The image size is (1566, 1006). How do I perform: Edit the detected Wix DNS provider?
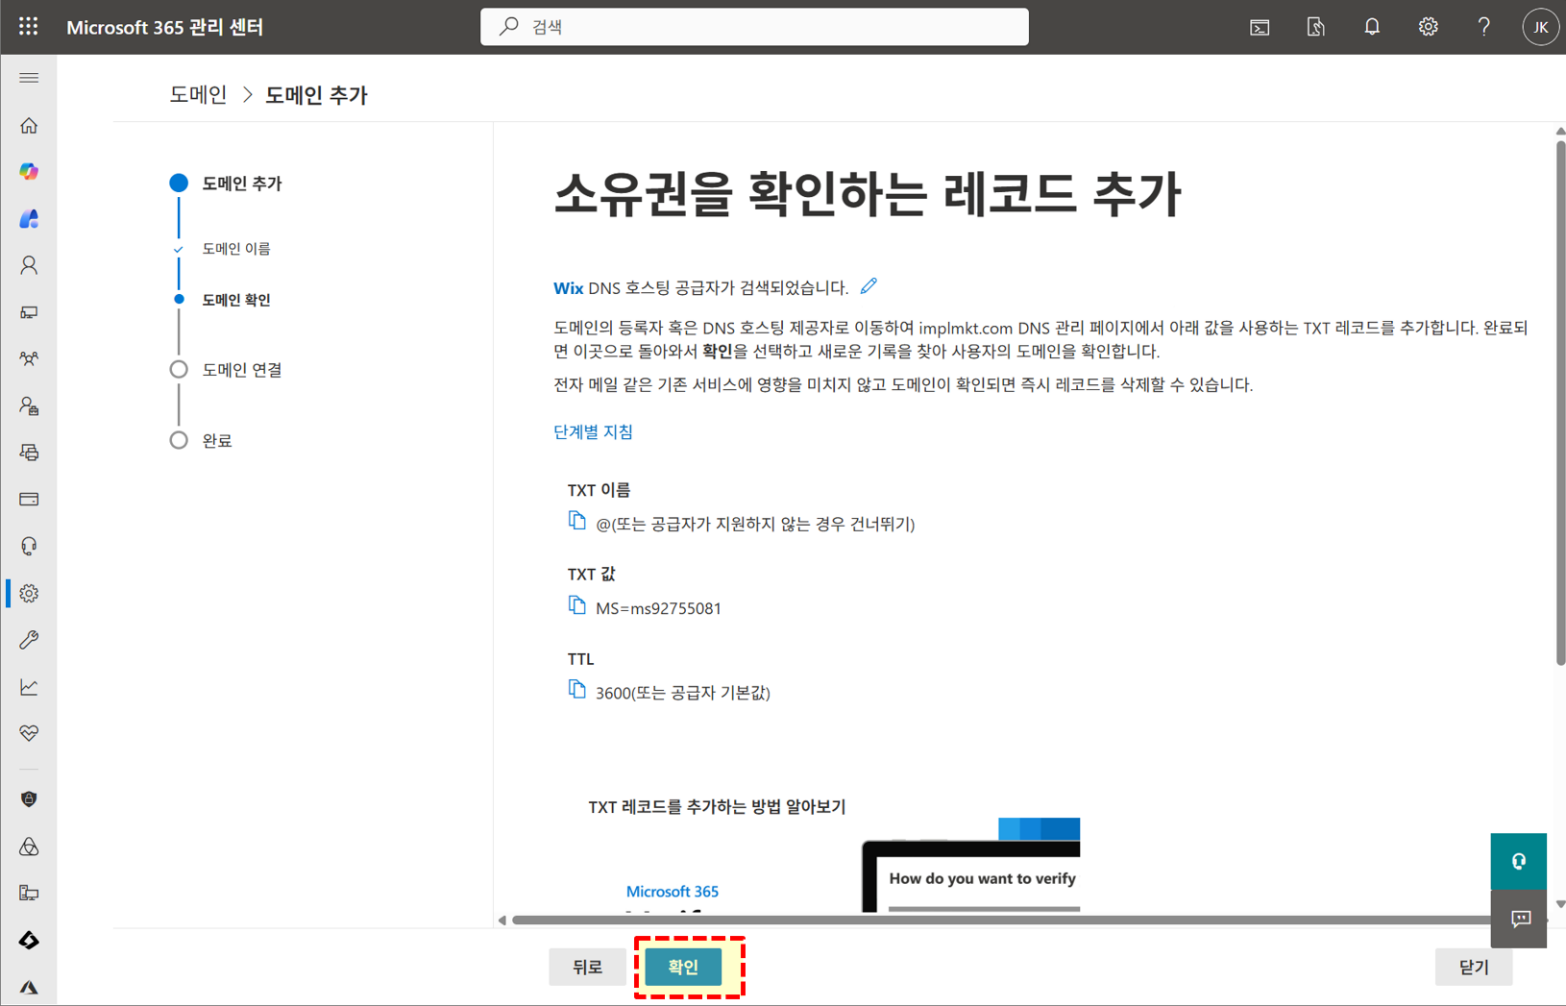click(x=869, y=287)
